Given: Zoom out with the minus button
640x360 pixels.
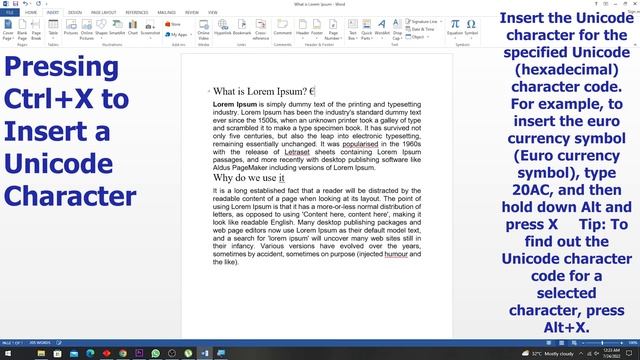Looking at the screenshot, I should pyautogui.click(x=583, y=343).
